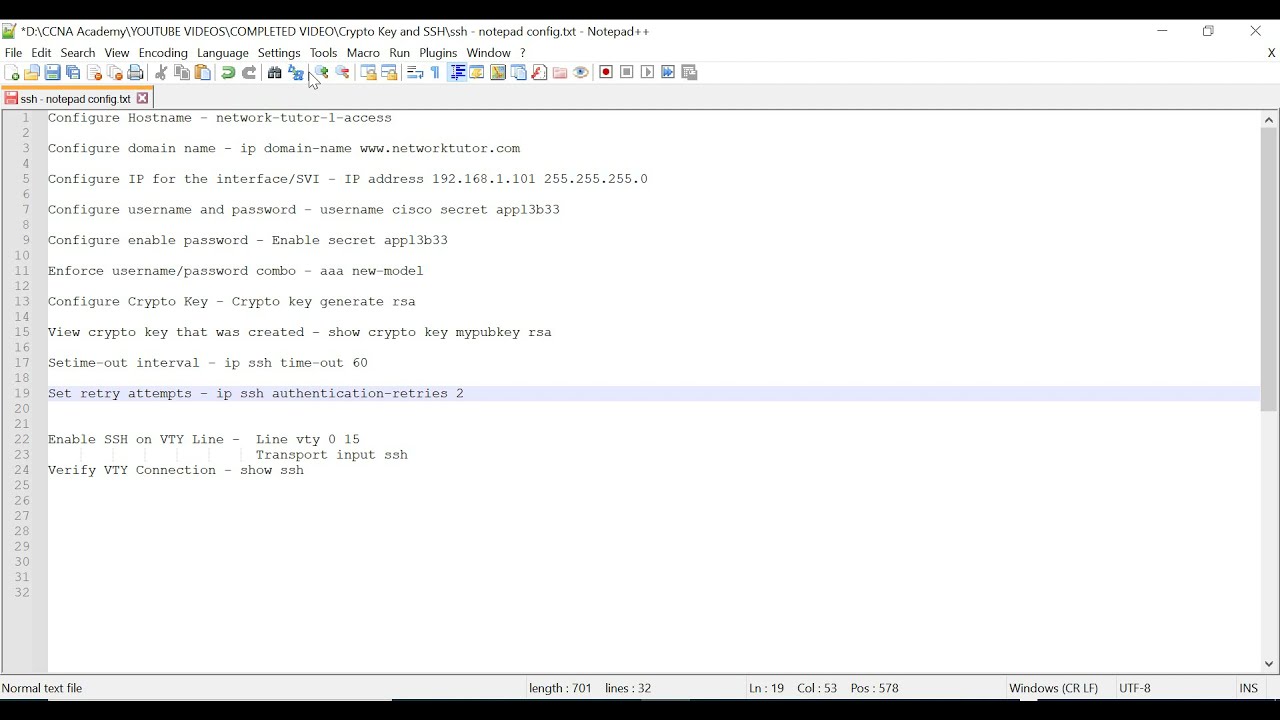Open the Document Map icon
Viewport: 1280px width, 720px height.
point(498,73)
